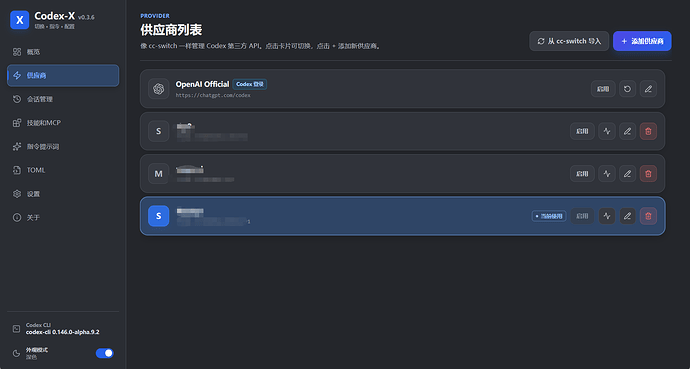Click the edit pencil on the highlighted row

(x=628, y=216)
